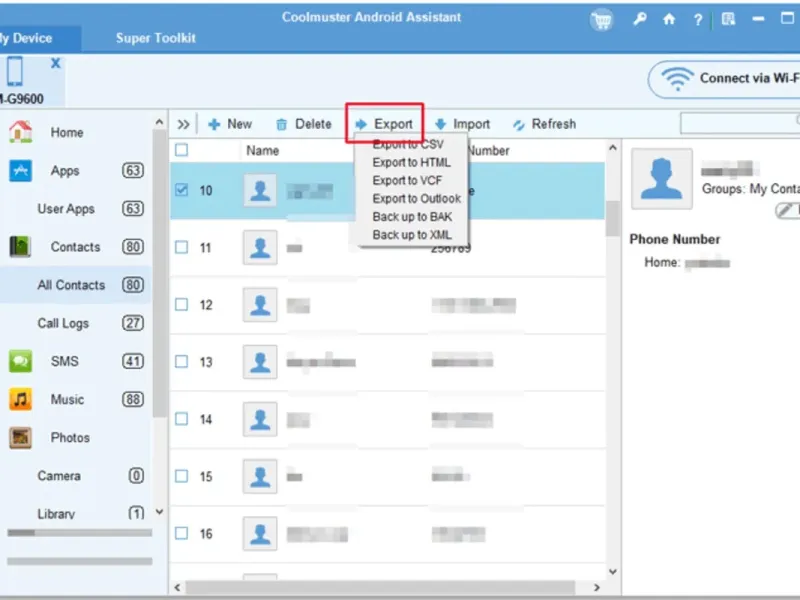The height and width of the screenshot is (600, 800).
Task: Click the SMS speech bubble icon
Action: (20, 361)
